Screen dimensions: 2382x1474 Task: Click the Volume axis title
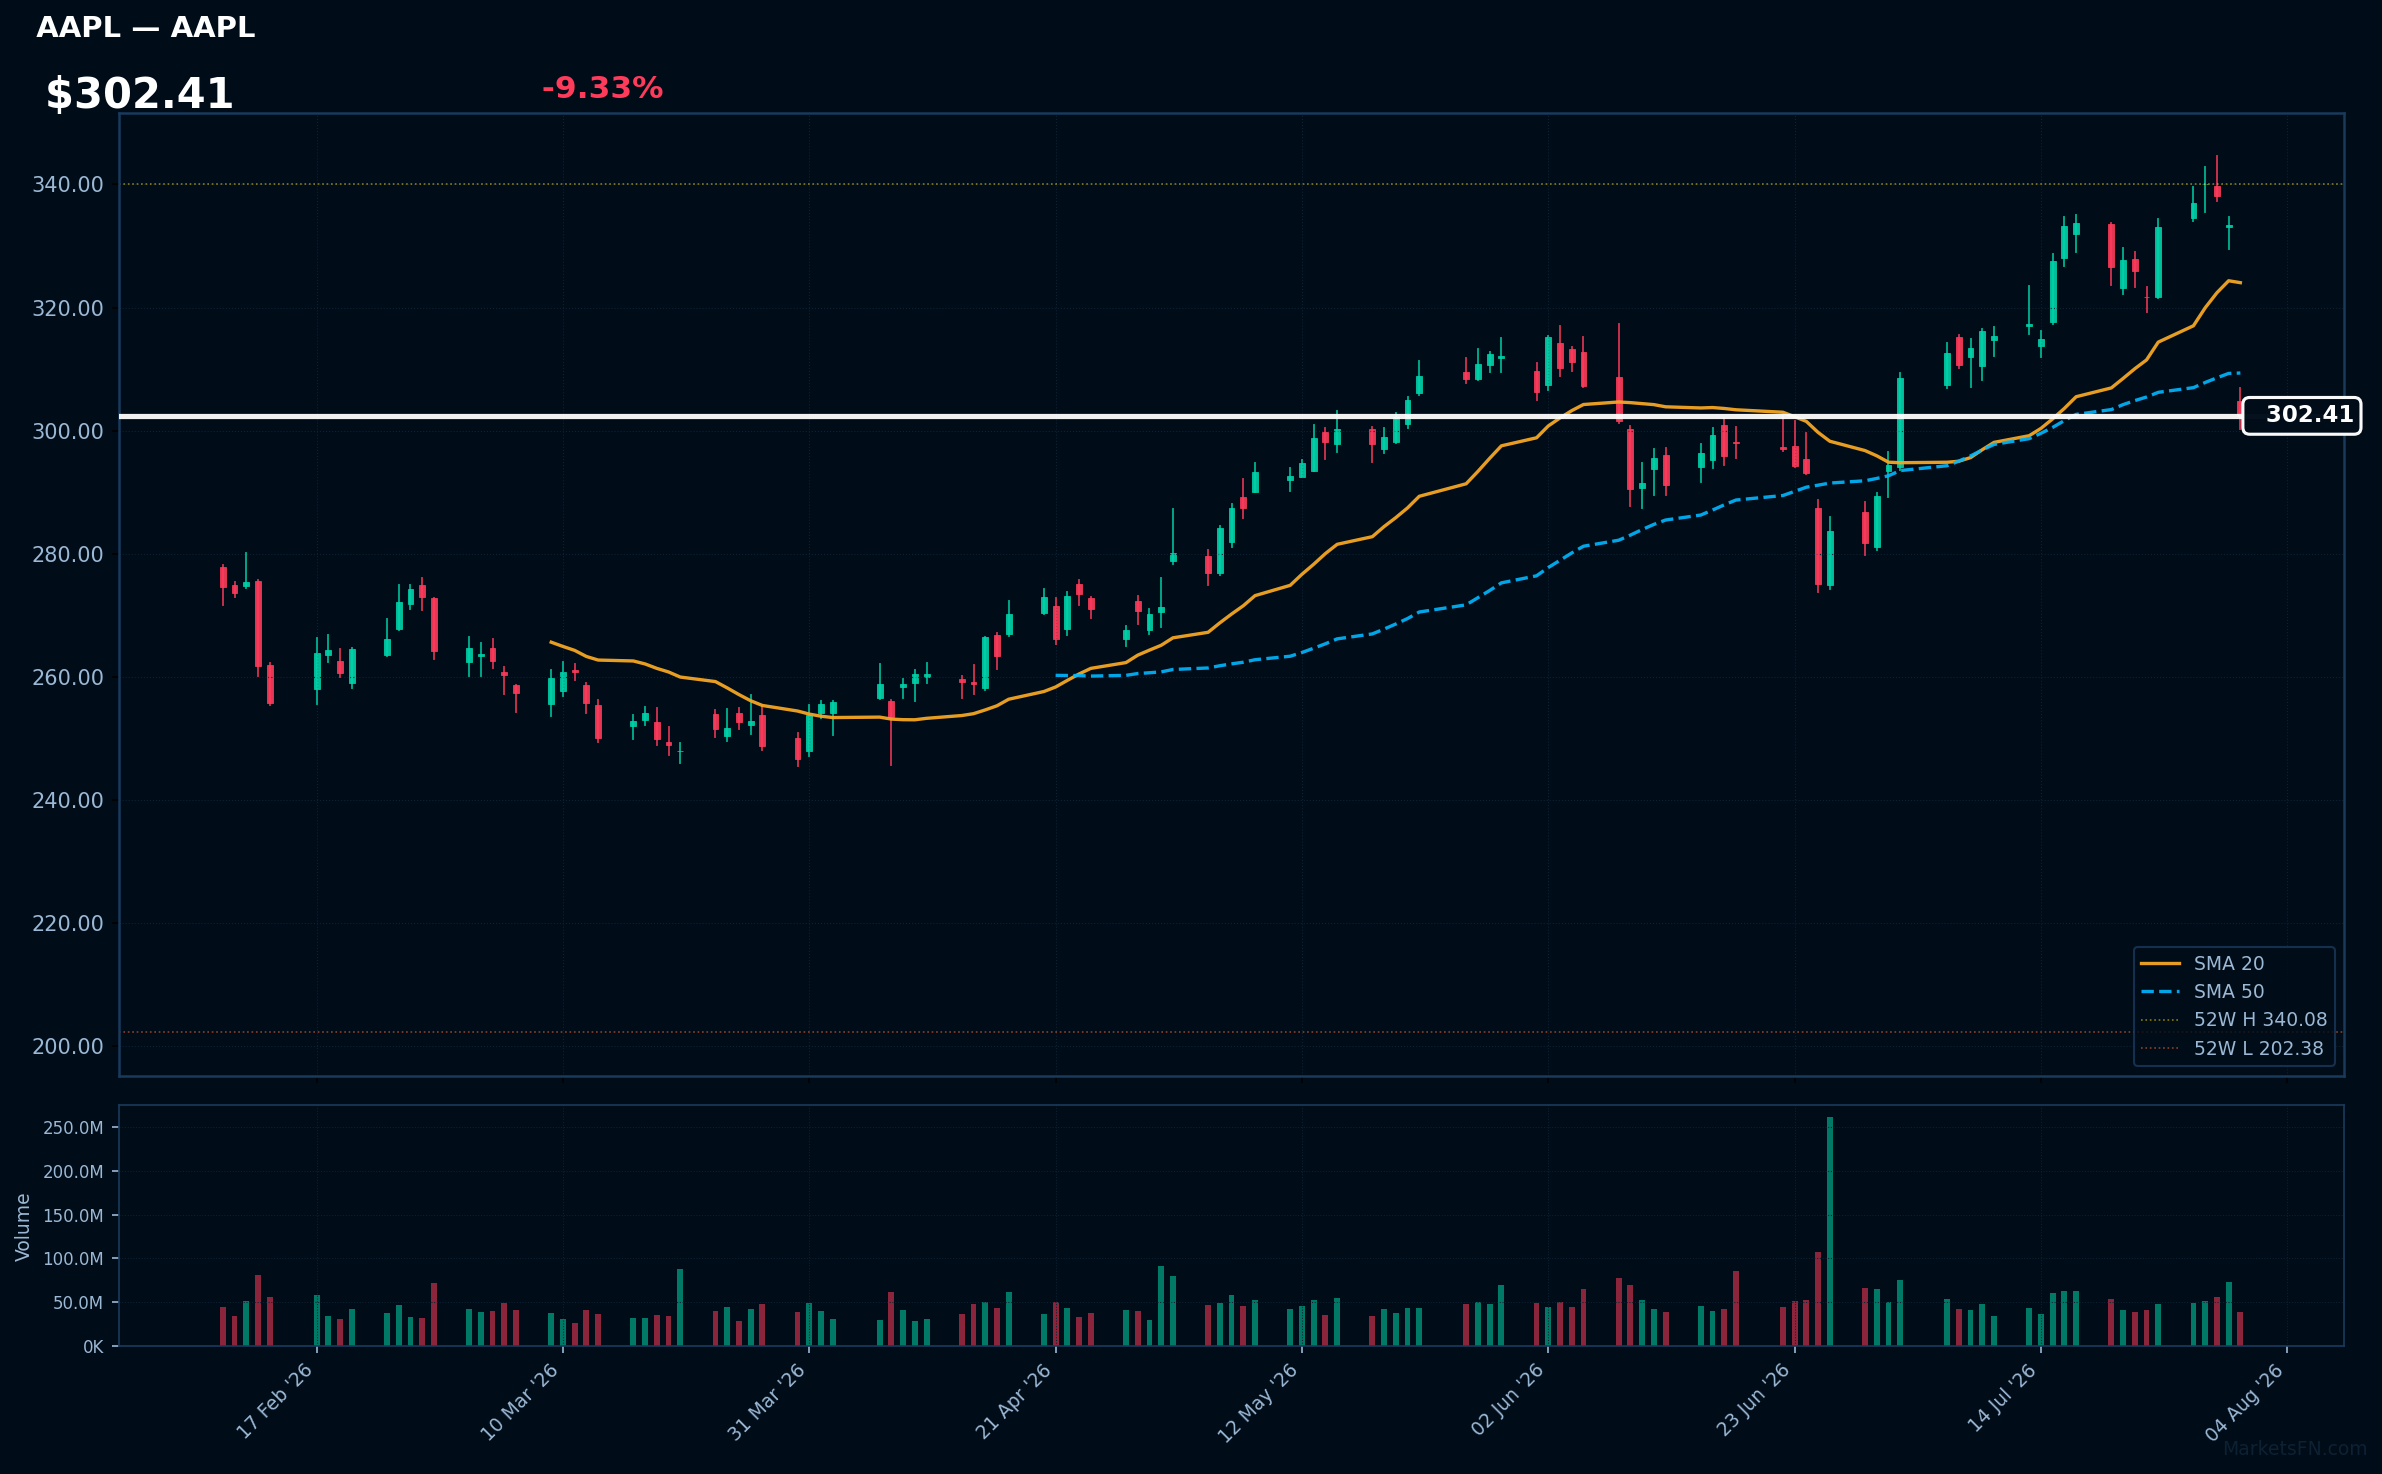[x=23, y=1227]
